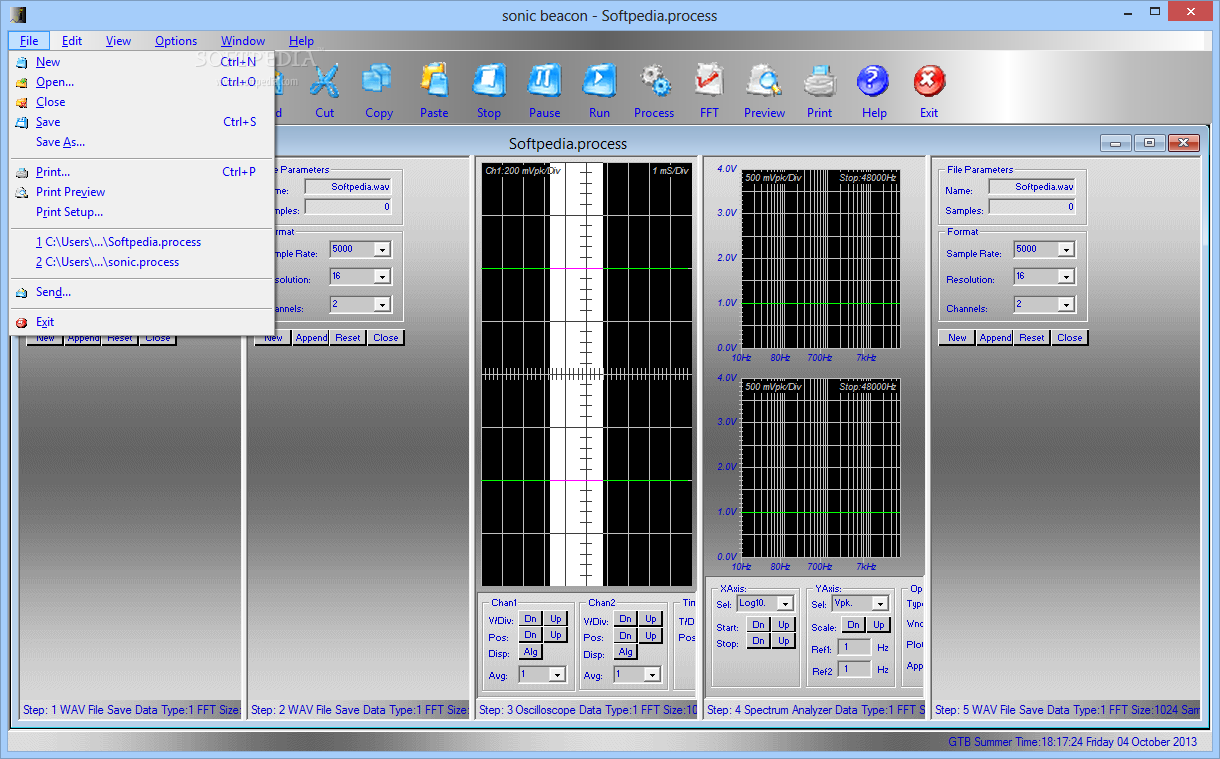Increase YAxis Scale with Up button

pyautogui.click(x=878, y=625)
